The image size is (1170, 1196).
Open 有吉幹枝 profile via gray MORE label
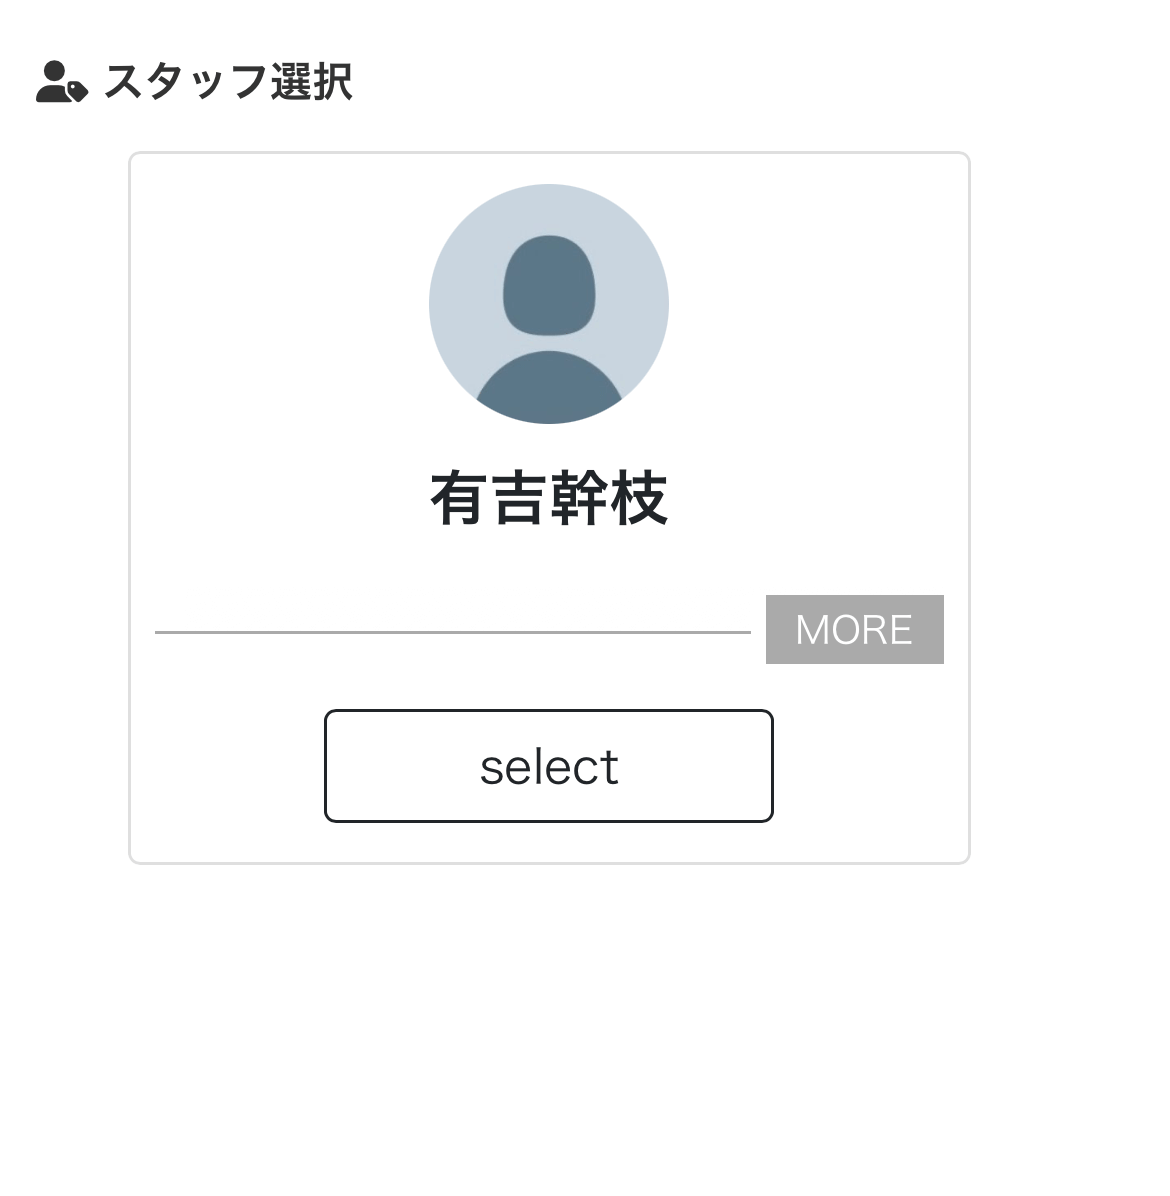click(x=854, y=630)
